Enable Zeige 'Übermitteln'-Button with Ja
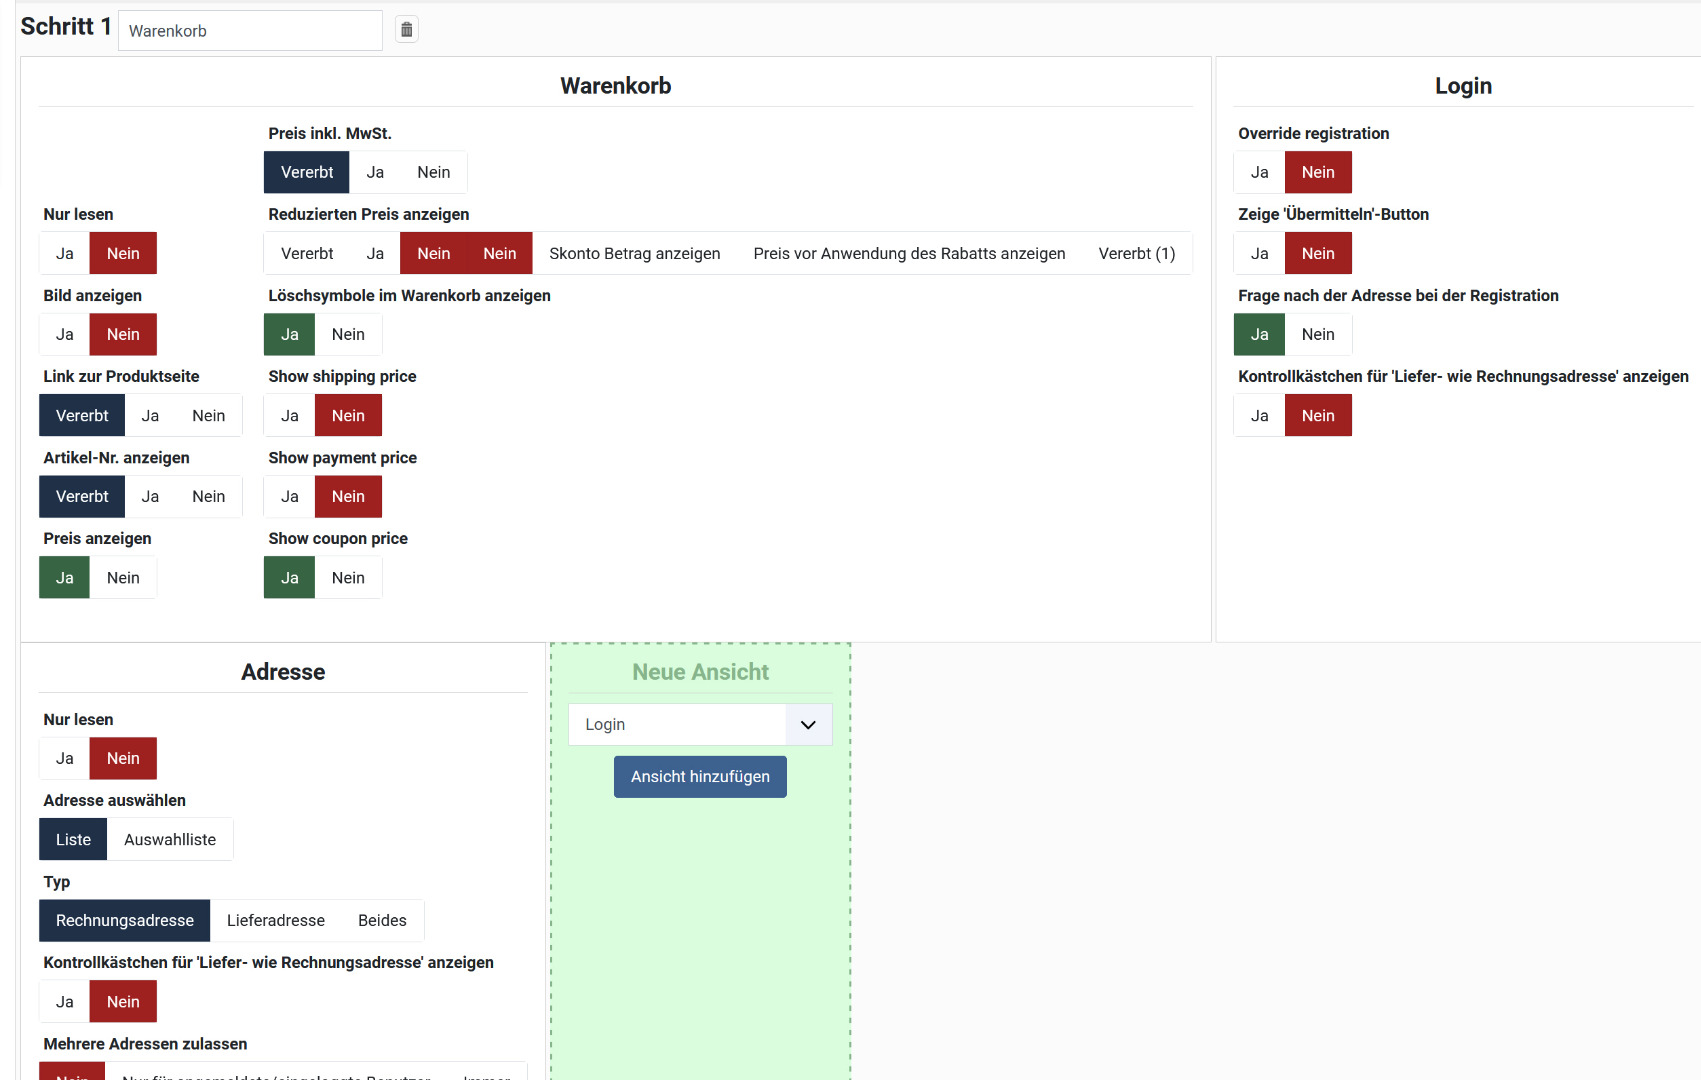This screenshot has width=1701, height=1080. tap(1259, 254)
